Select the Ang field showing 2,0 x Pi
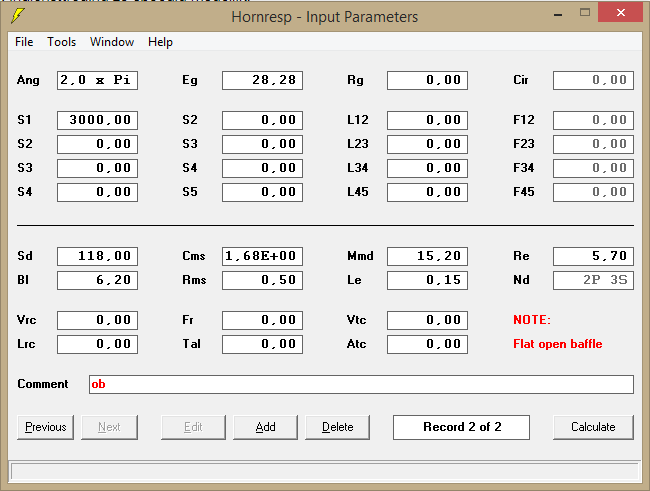Image resolution: width=650 pixels, height=491 pixels. coord(97,80)
